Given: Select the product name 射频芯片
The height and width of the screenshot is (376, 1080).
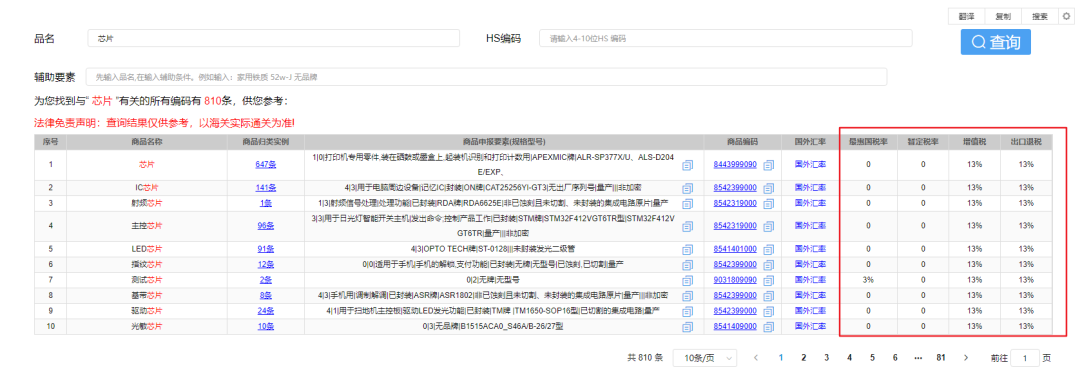Looking at the screenshot, I should (x=147, y=202).
